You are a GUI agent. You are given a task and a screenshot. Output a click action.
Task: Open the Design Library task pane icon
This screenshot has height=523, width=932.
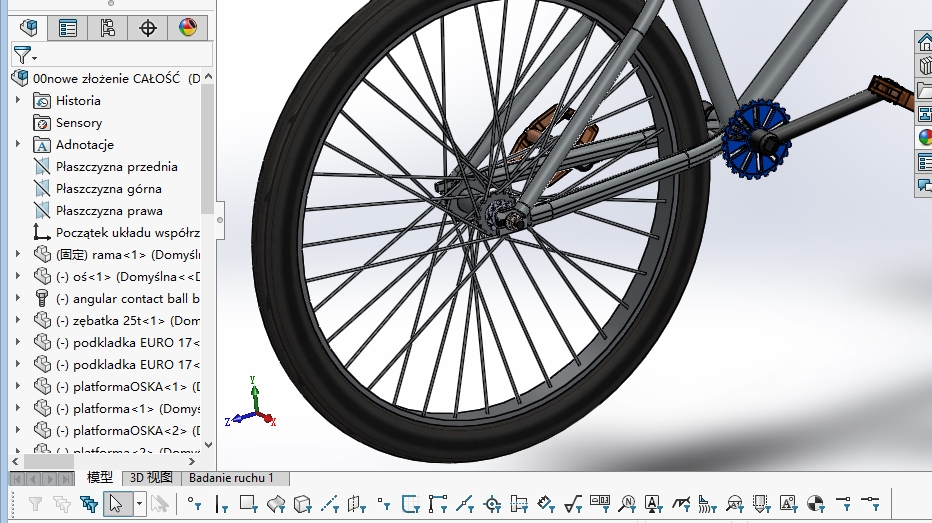[924, 66]
